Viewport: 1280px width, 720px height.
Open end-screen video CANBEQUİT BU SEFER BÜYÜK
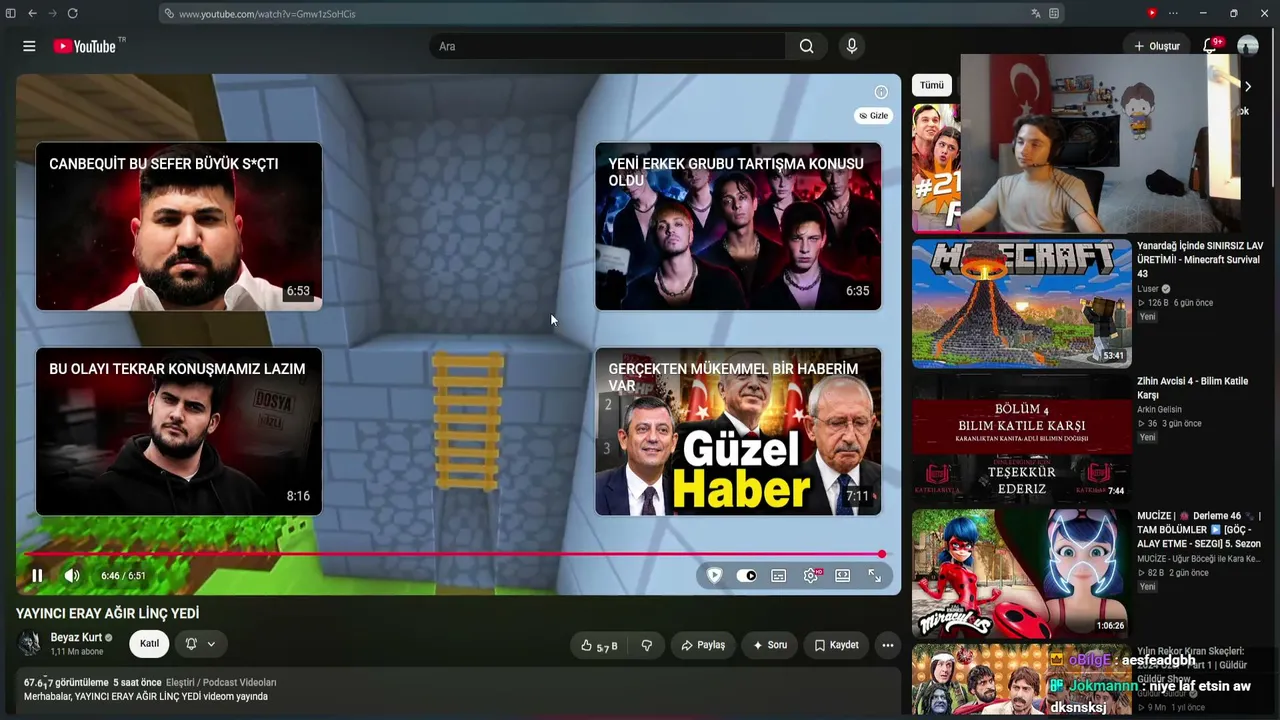tap(179, 227)
